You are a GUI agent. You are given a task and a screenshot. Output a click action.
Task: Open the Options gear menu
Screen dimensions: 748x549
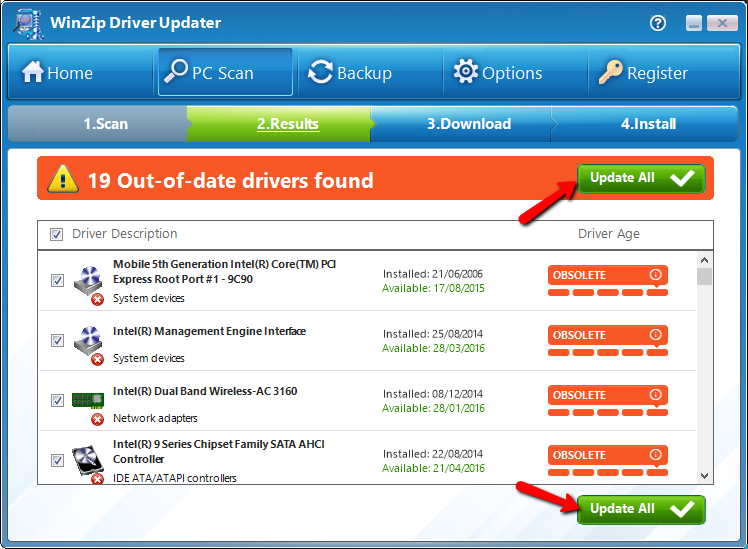[497, 72]
